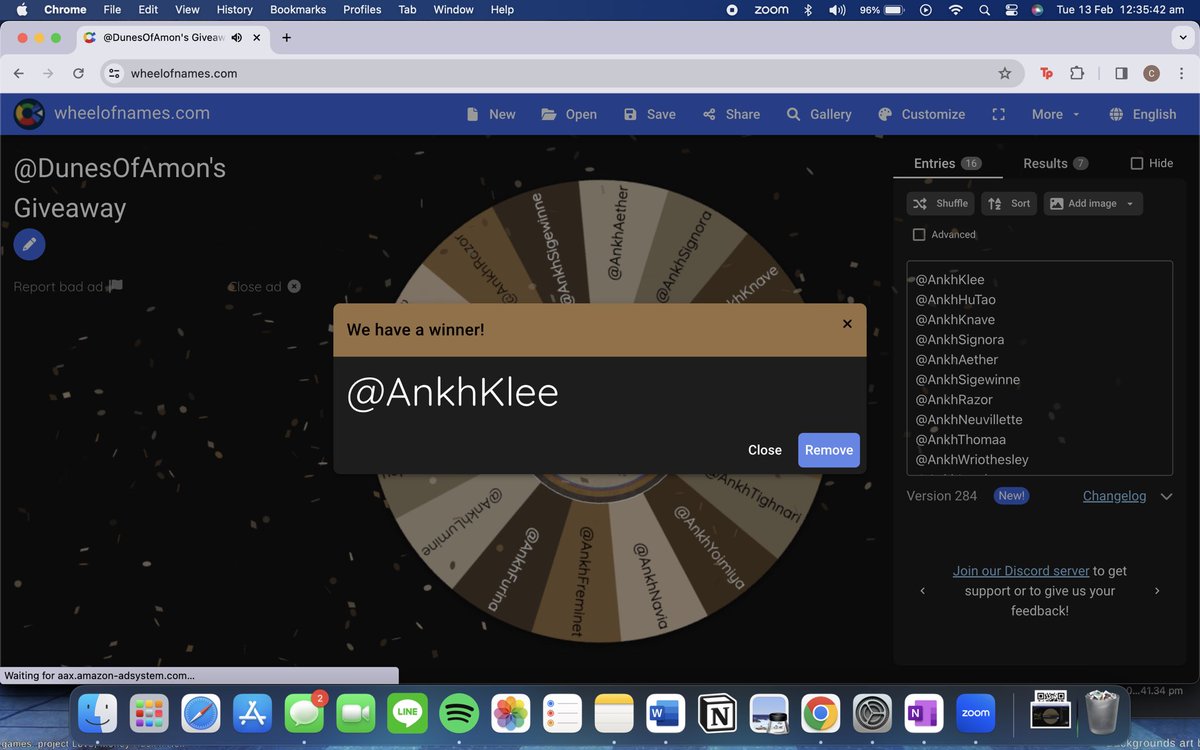Open Messages from the dock

coord(304,713)
